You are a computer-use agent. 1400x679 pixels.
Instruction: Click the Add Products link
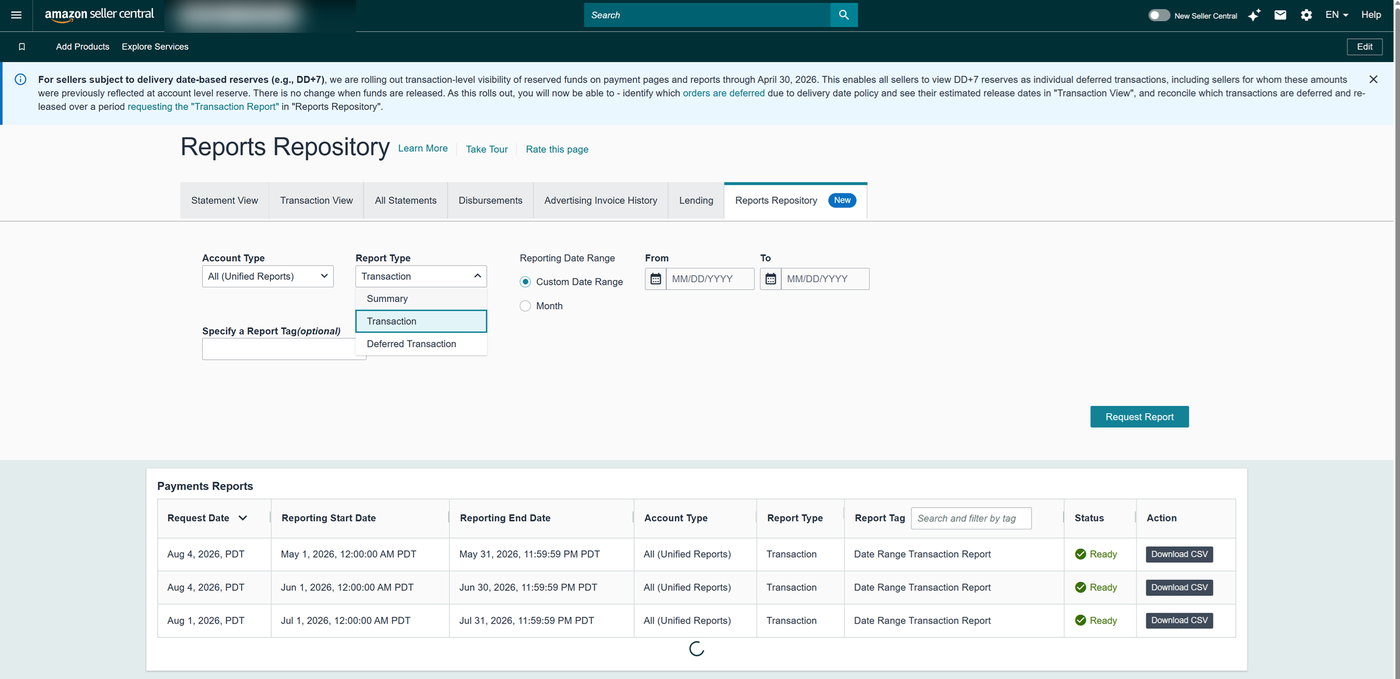point(83,47)
